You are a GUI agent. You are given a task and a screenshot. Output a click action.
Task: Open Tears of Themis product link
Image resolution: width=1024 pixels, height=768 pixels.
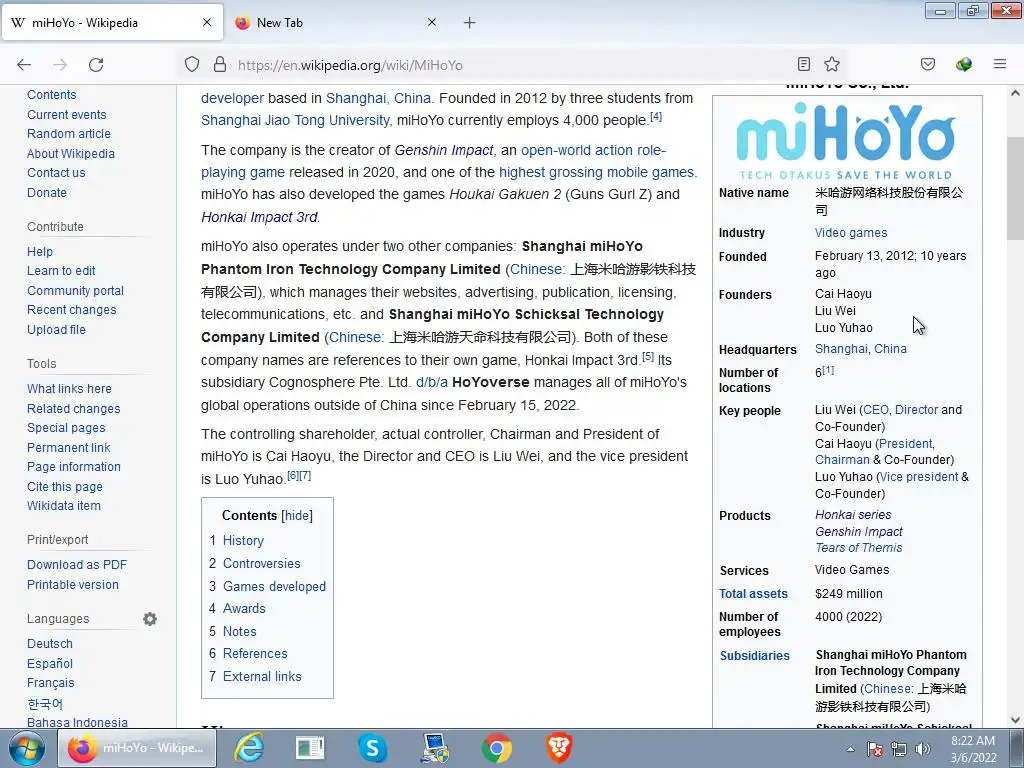point(859,548)
